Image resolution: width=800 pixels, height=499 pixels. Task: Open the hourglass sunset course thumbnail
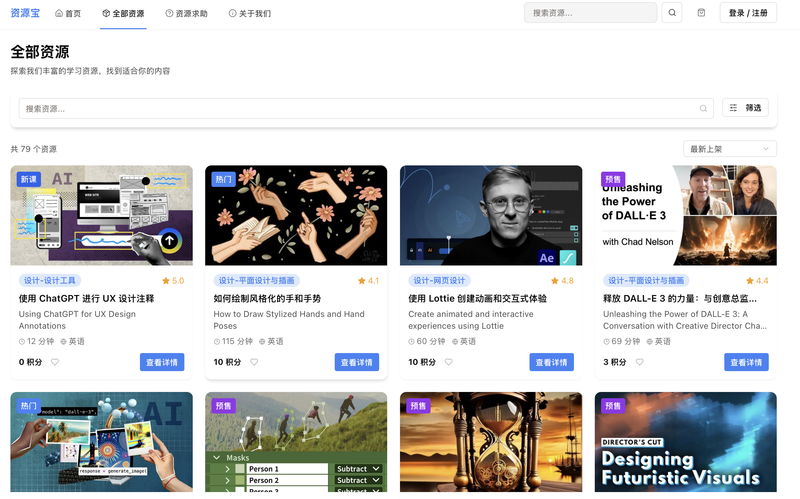[x=491, y=442]
